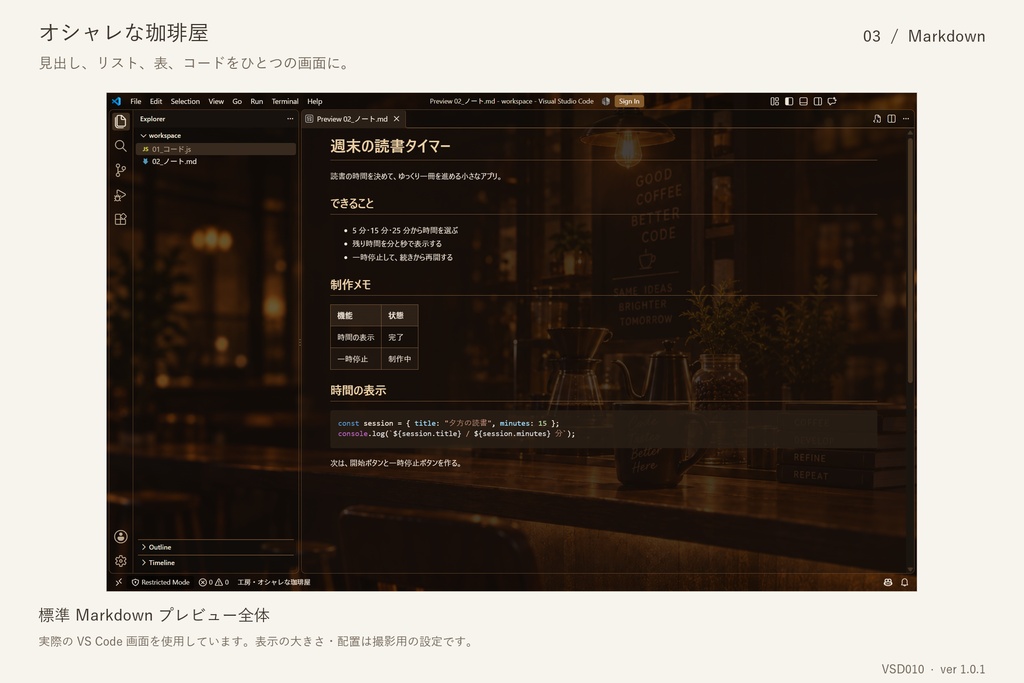Click the Copilot icon next to Sign In
Viewport: 1024px width, 683px height.
point(606,101)
